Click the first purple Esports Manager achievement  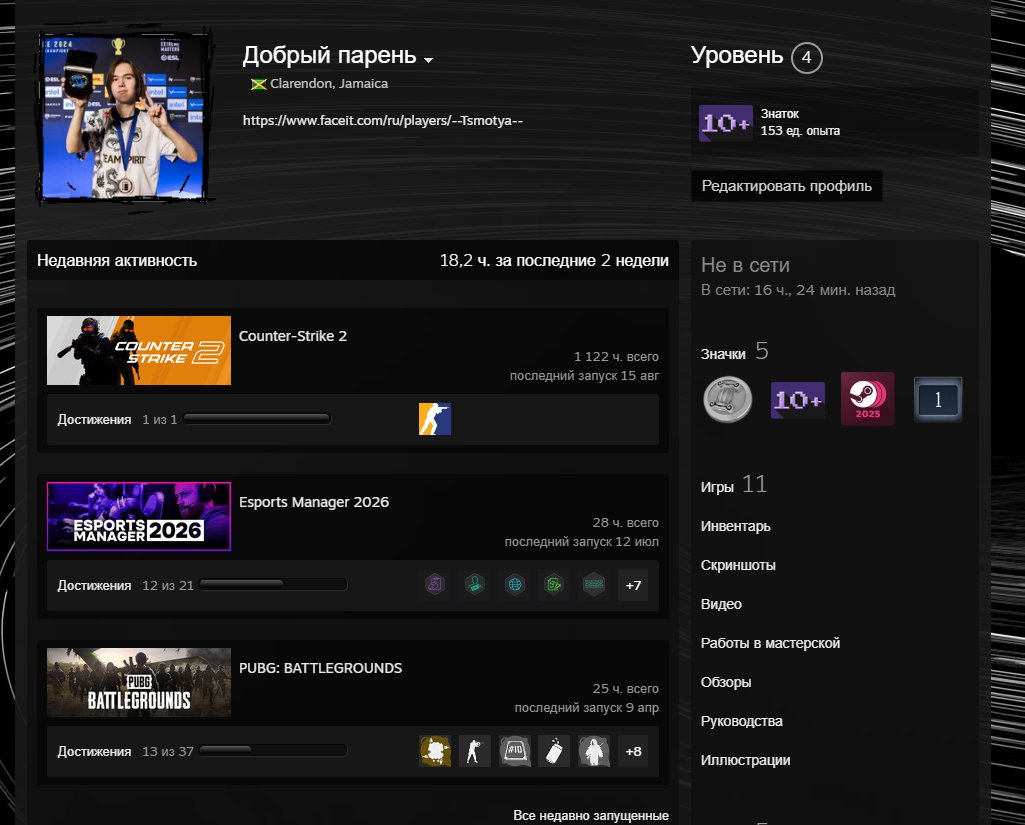[435, 584]
